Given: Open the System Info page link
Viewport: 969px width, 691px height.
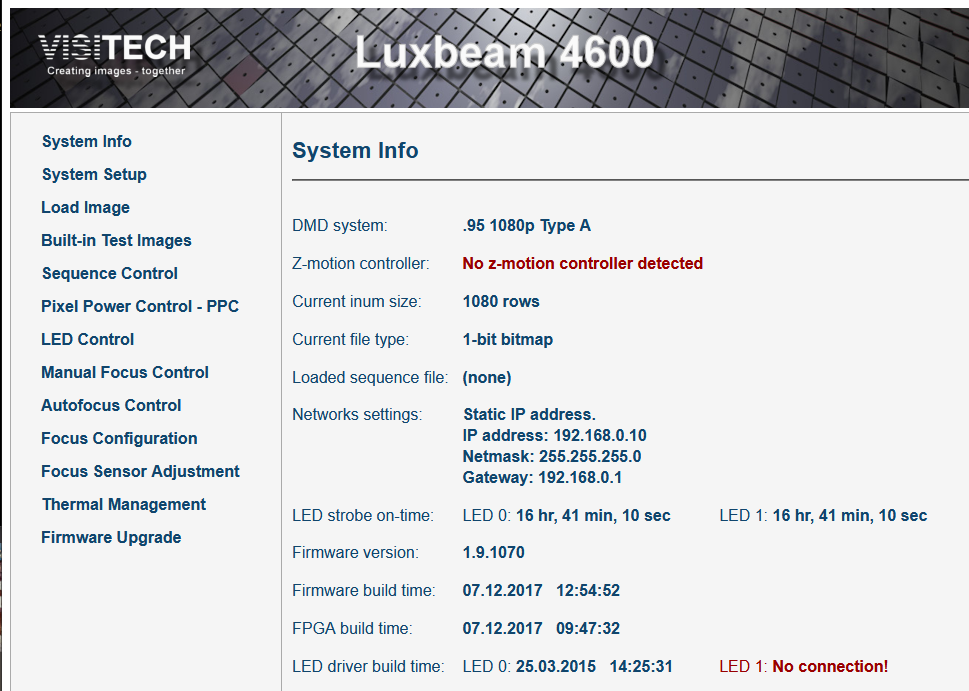Looking at the screenshot, I should pyautogui.click(x=87, y=142).
